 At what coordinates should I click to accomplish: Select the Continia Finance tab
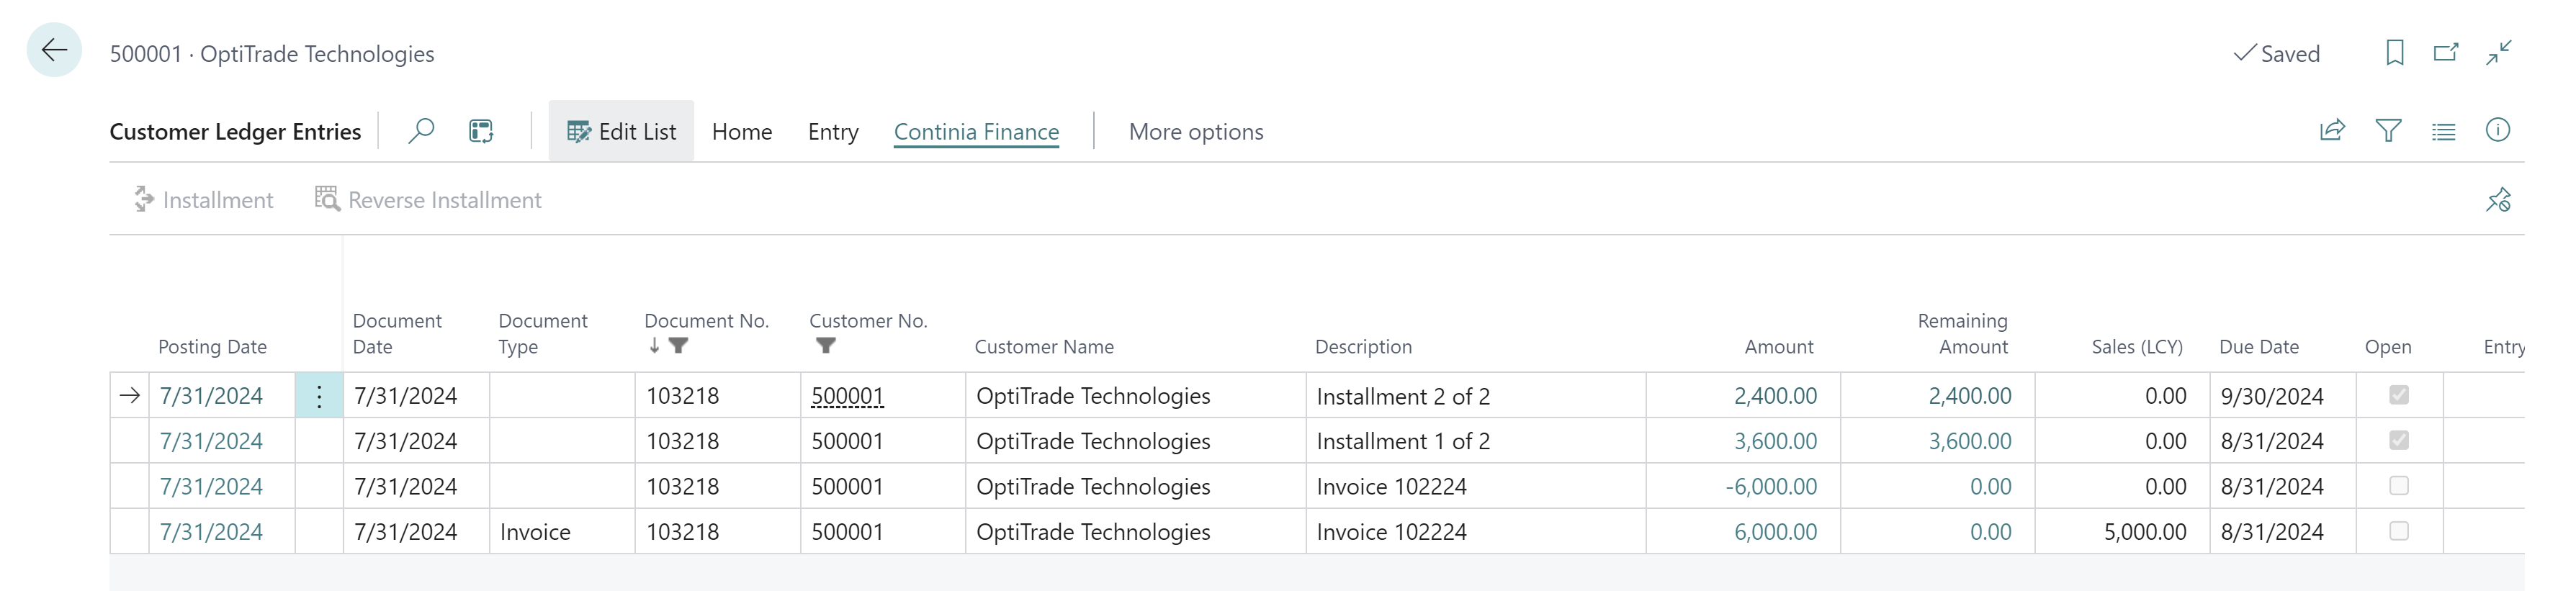point(976,132)
